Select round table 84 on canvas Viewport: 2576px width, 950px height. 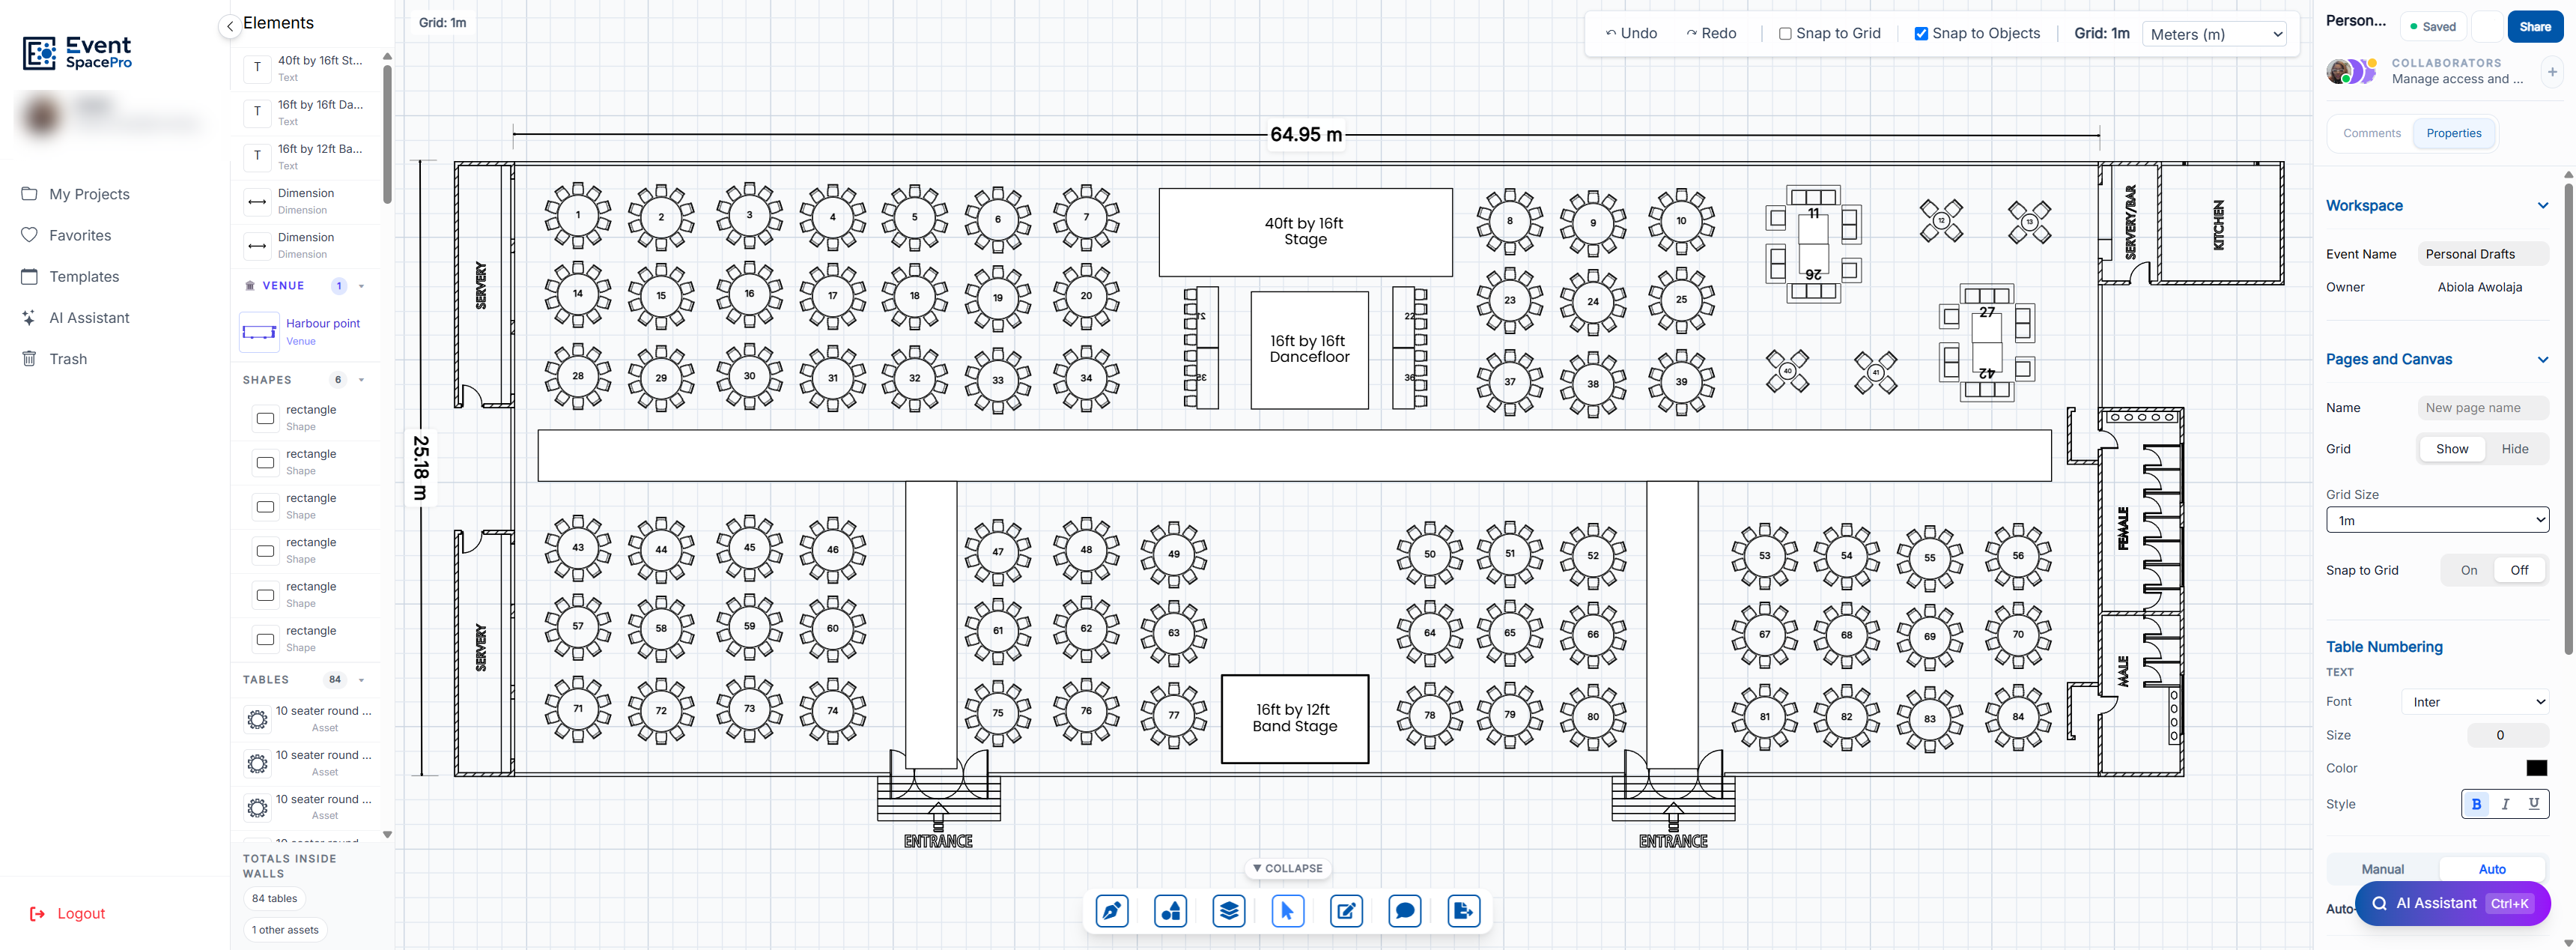[x=2017, y=716]
